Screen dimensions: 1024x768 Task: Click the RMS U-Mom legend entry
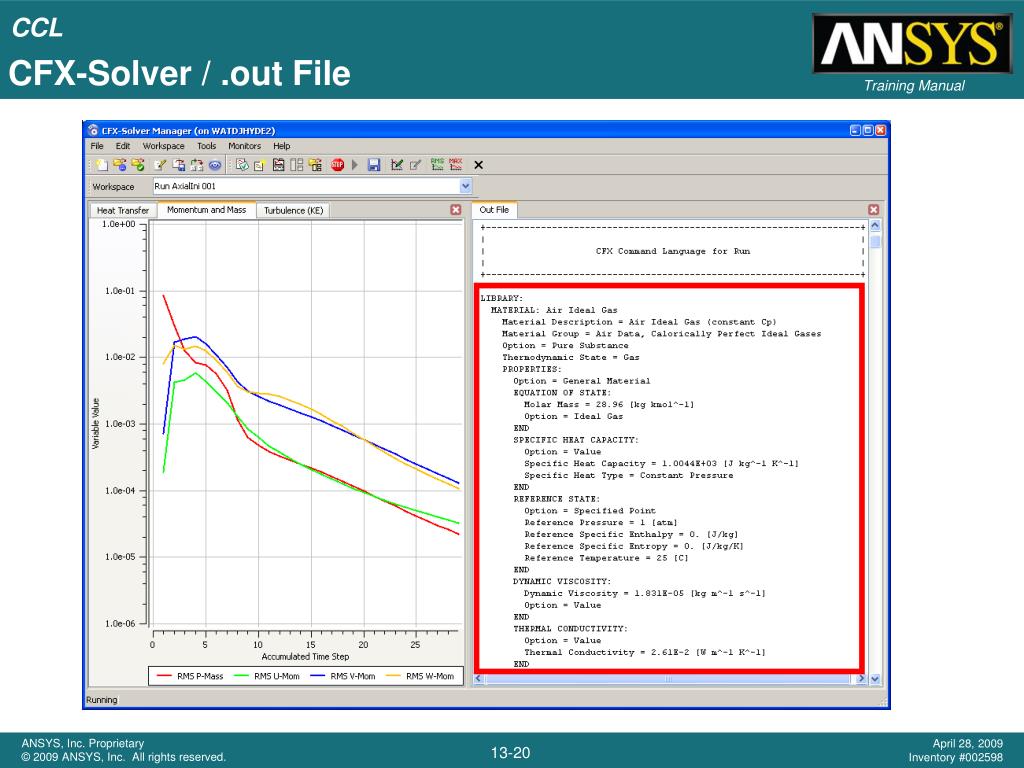[266, 676]
